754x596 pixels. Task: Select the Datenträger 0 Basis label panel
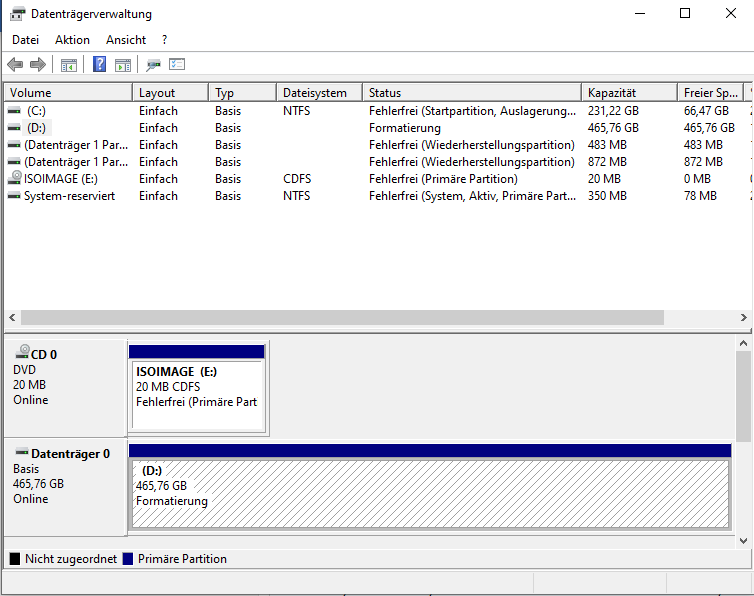pyautogui.click(x=65, y=487)
